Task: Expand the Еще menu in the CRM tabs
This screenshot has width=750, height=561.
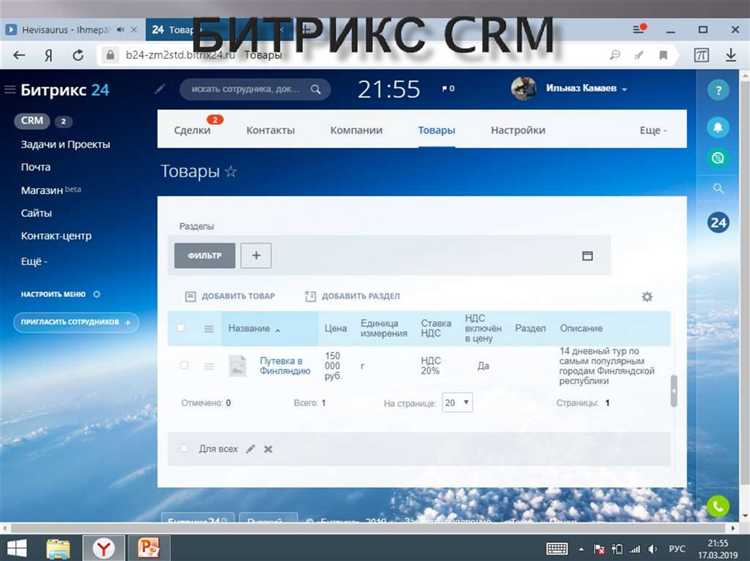Action: pyautogui.click(x=653, y=131)
